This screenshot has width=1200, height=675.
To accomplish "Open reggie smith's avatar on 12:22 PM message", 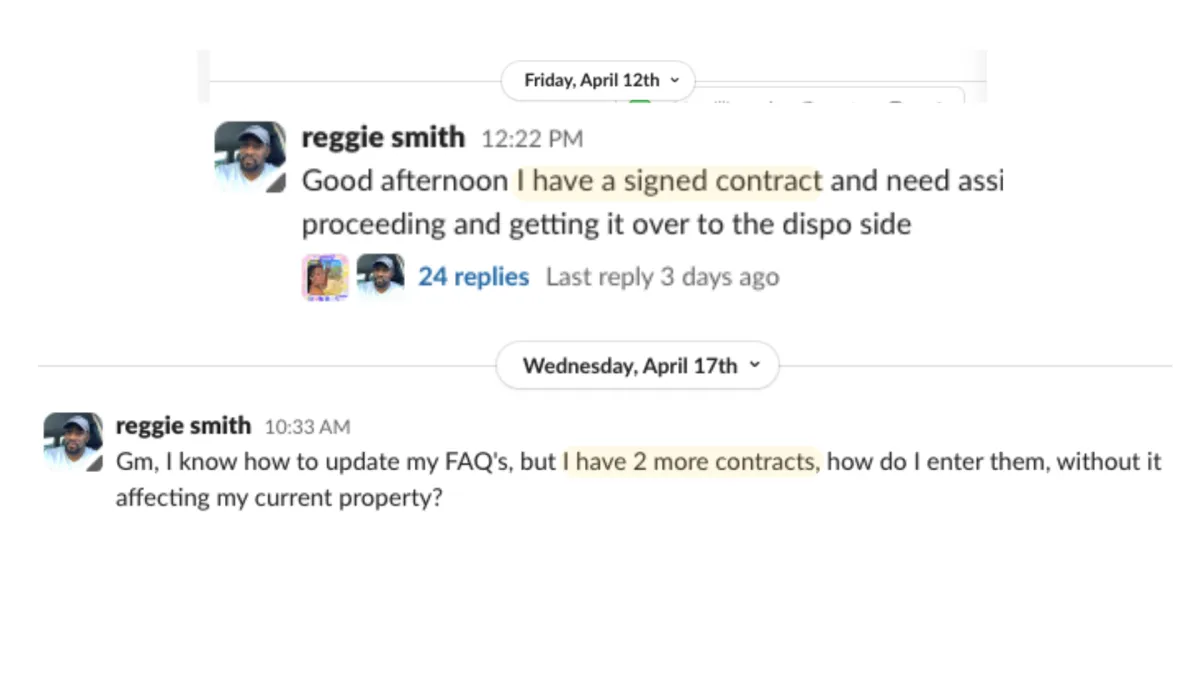I will tap(250, 156).
